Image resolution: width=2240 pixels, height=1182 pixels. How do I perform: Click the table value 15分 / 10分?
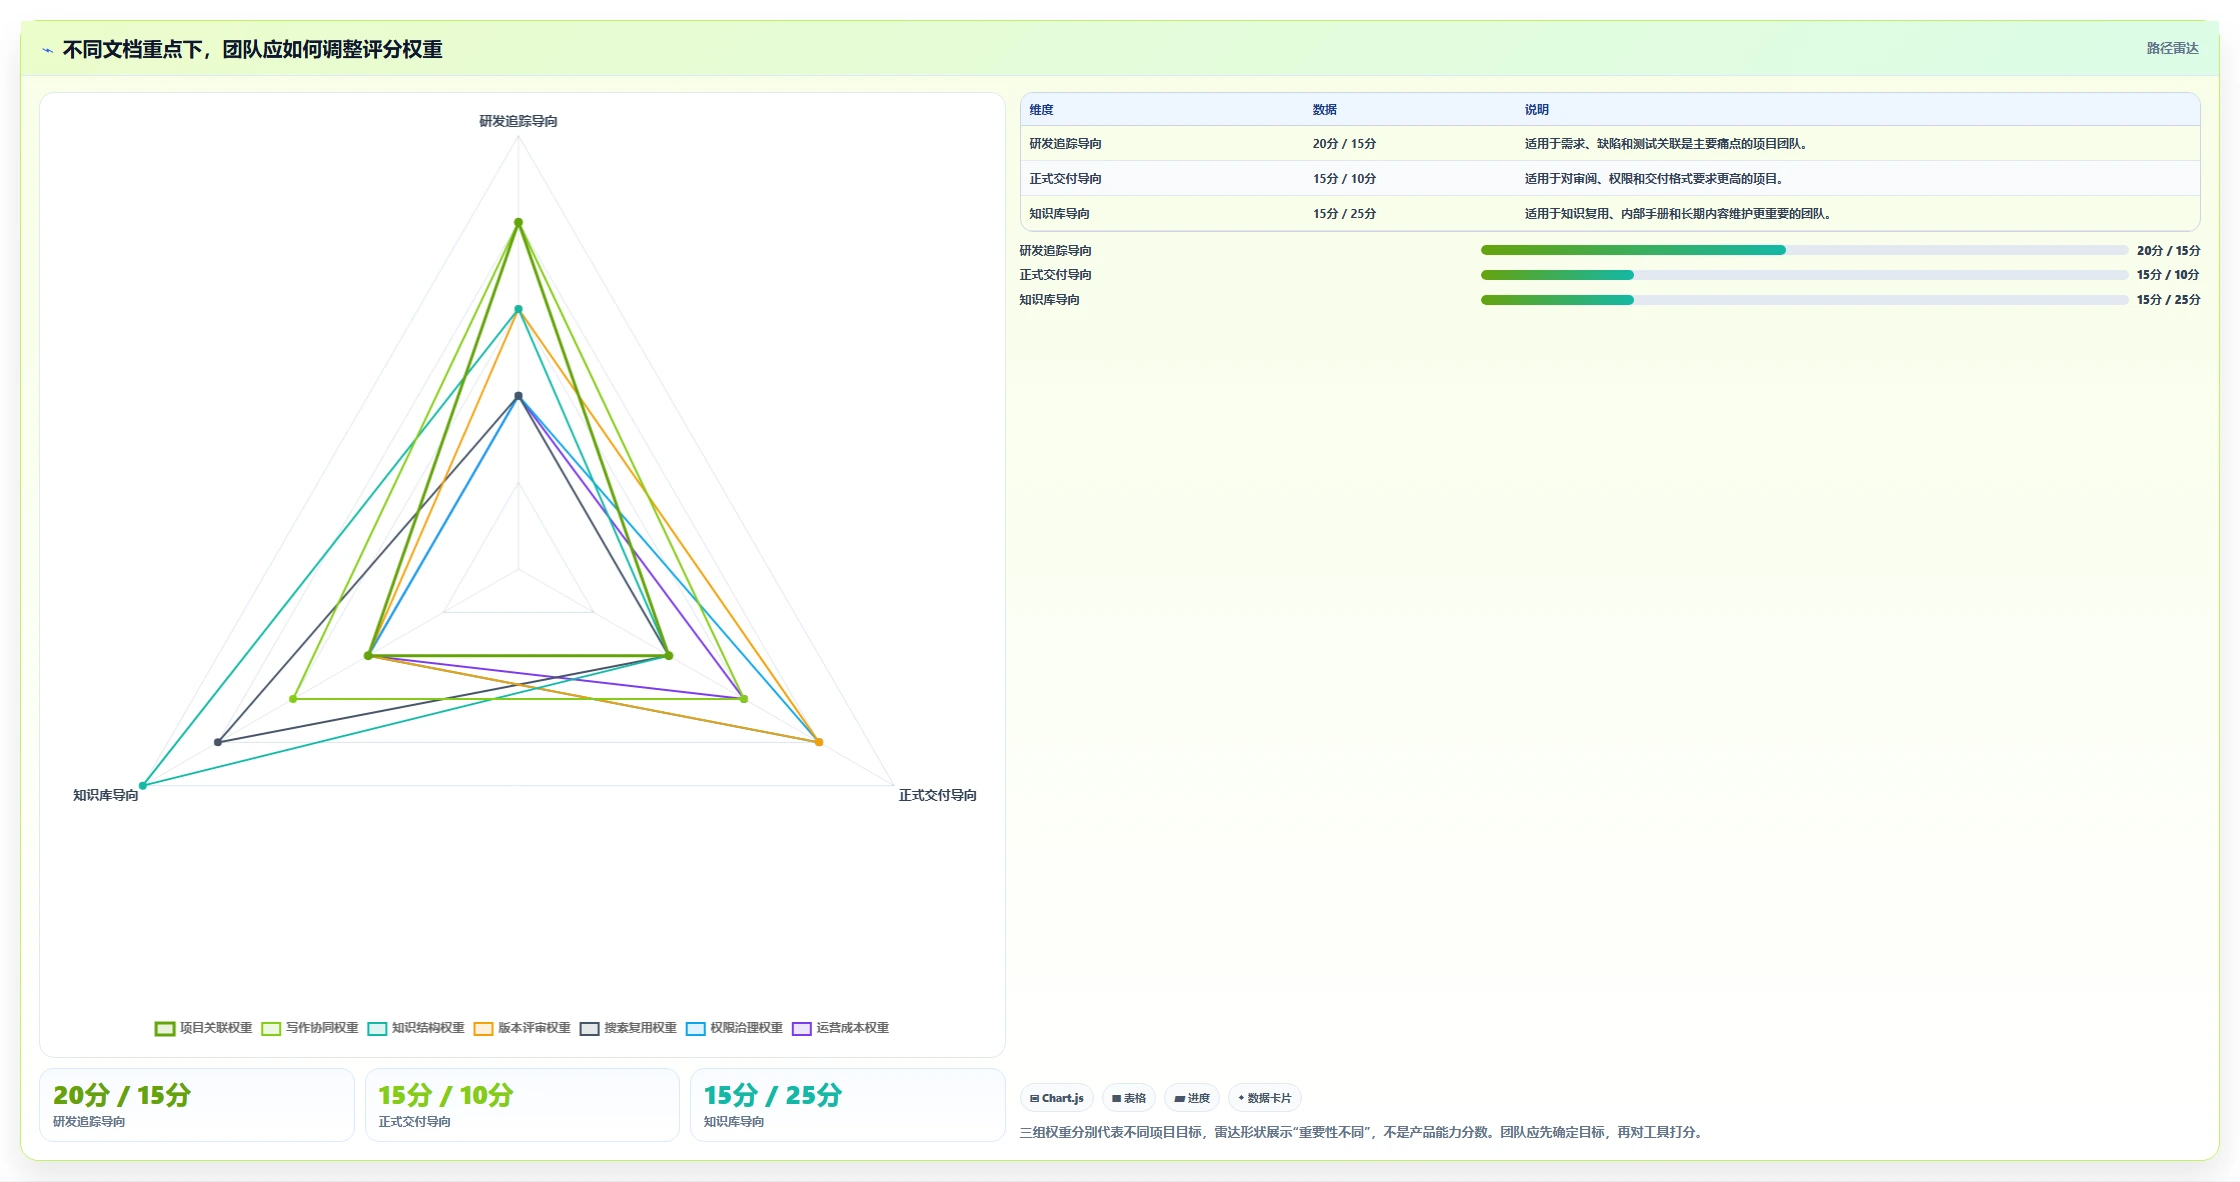point(1344,179)
